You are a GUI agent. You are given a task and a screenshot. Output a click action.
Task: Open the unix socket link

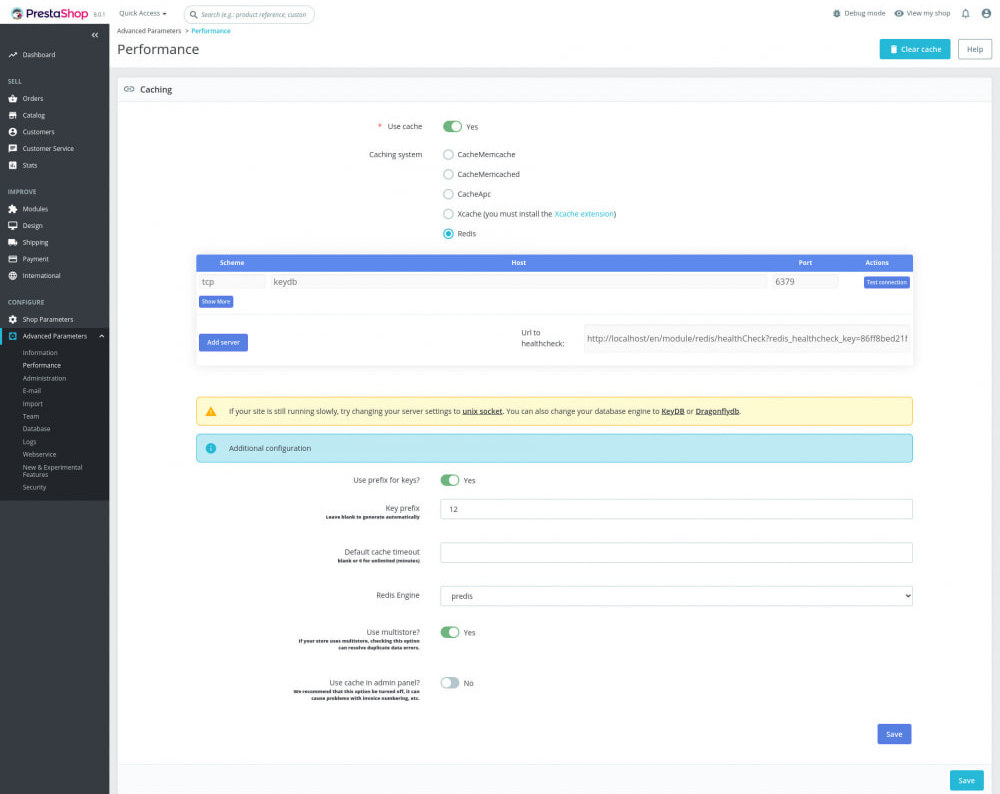482,411
